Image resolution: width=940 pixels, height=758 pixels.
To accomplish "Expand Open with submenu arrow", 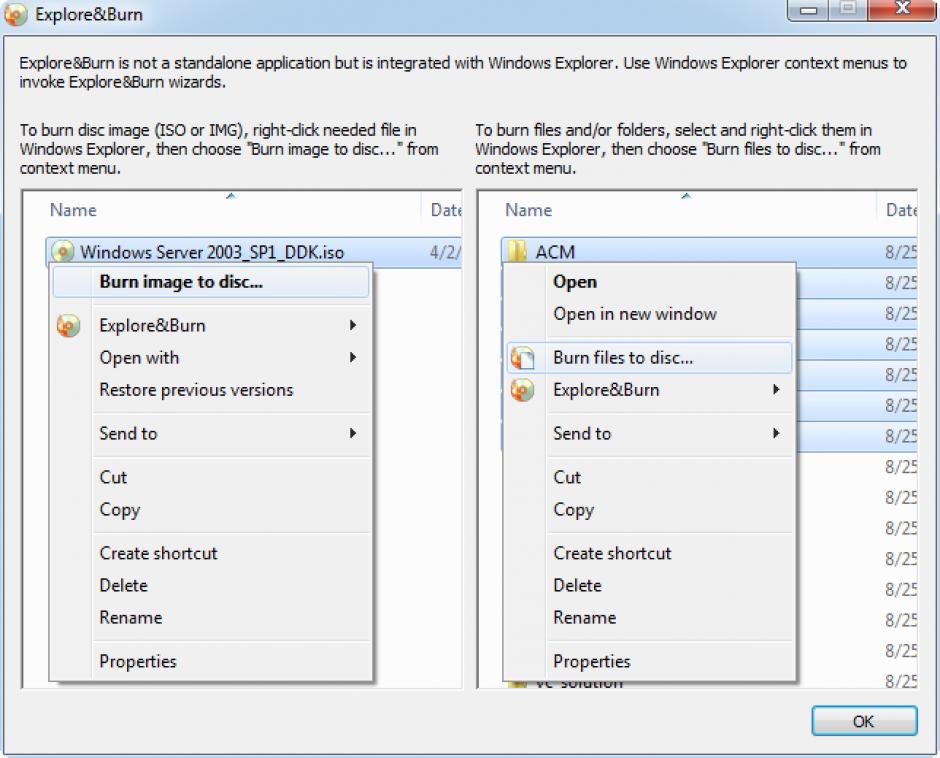I will point(353,358).
